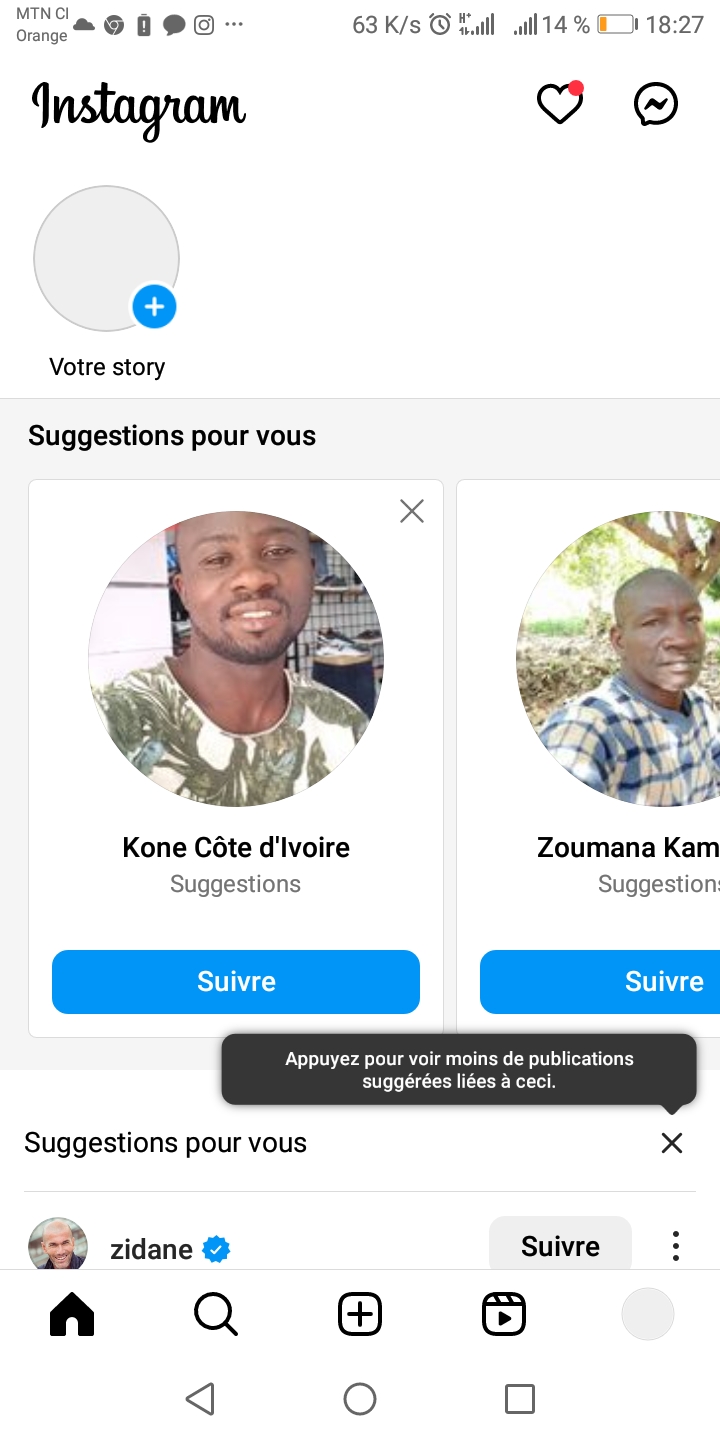Tap the blue plus to add story
This screenshot has width=720, height=1440.
(x=154, y=307)
